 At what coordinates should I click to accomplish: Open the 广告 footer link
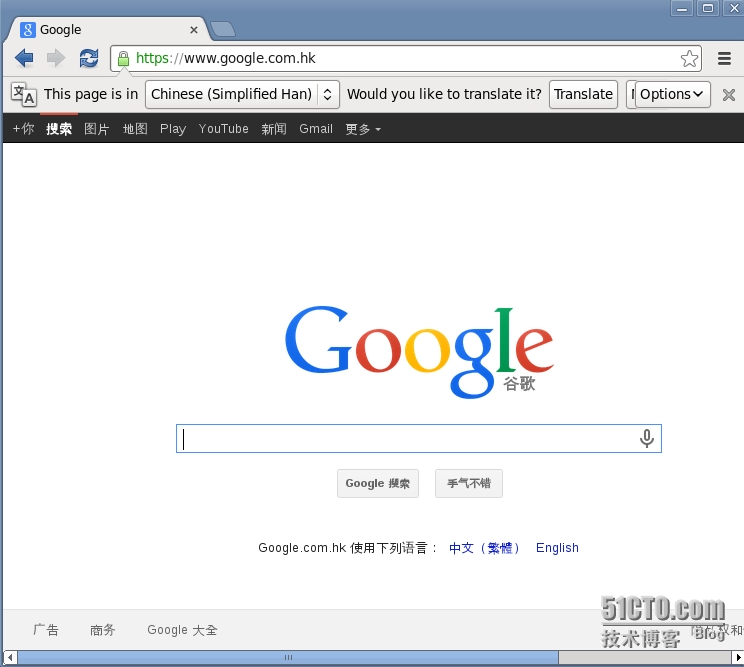click(46, 630)
